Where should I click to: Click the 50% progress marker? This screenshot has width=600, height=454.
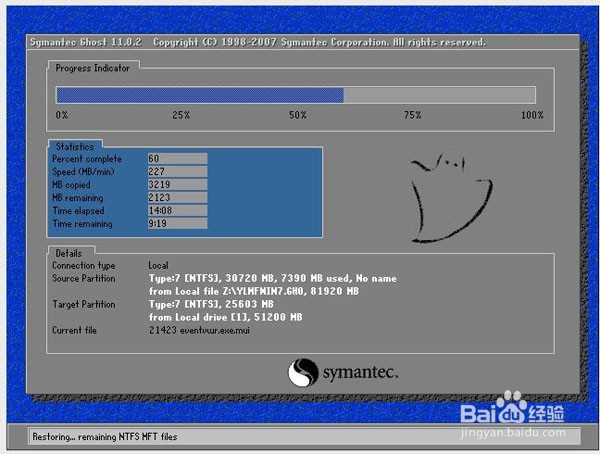pyautogui.click(x=298, y=115)
